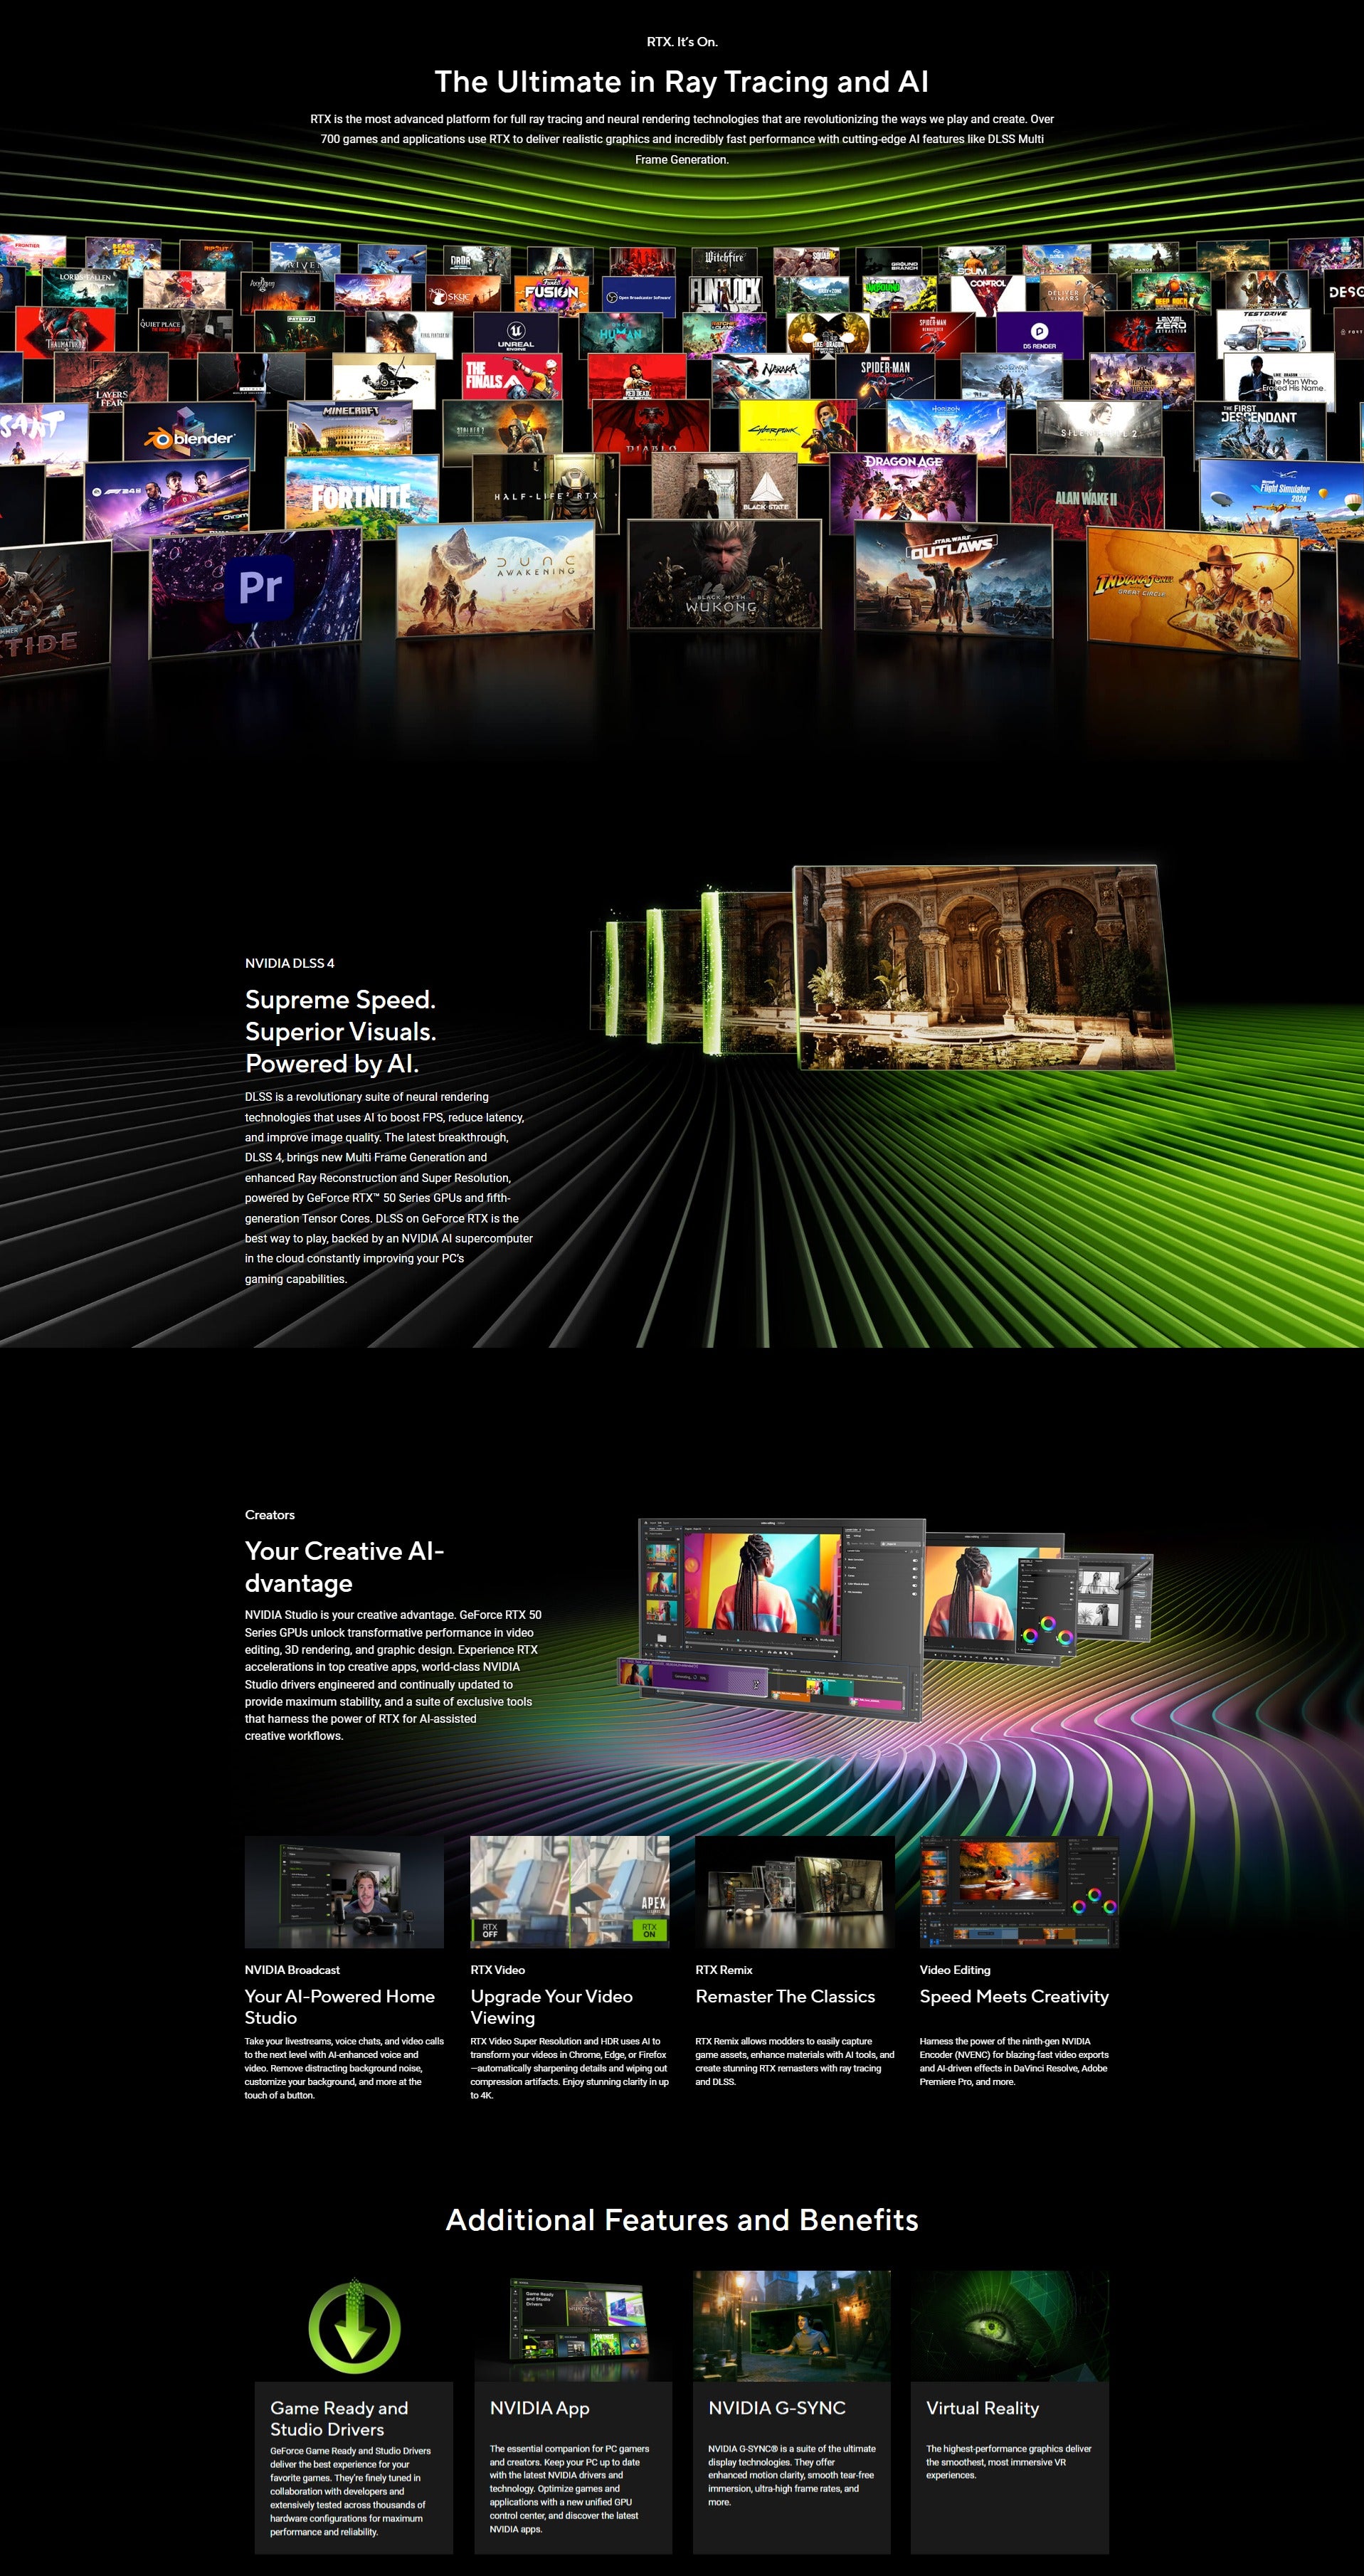Screen dimensions: 1364x2576
Task: Open 'Remaster The Classics' heading
Action: click(x=784, y=1996)
